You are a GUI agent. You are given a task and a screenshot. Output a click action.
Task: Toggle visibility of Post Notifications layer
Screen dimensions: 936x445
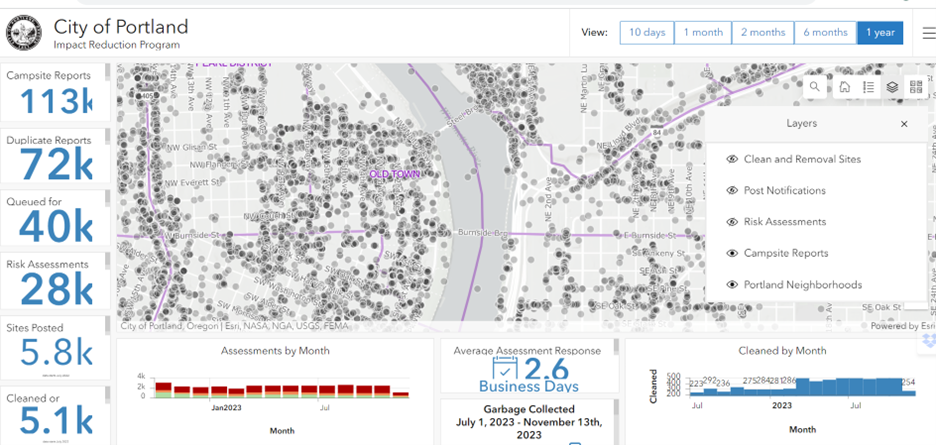pyautogui.click(x=732, y=191)
